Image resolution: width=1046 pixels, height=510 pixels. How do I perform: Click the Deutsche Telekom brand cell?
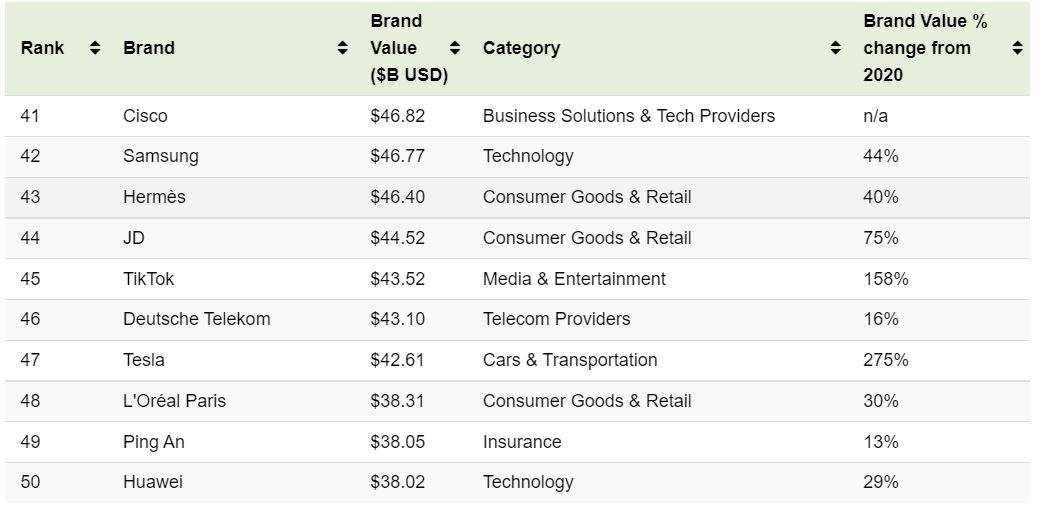pos(197,319)
